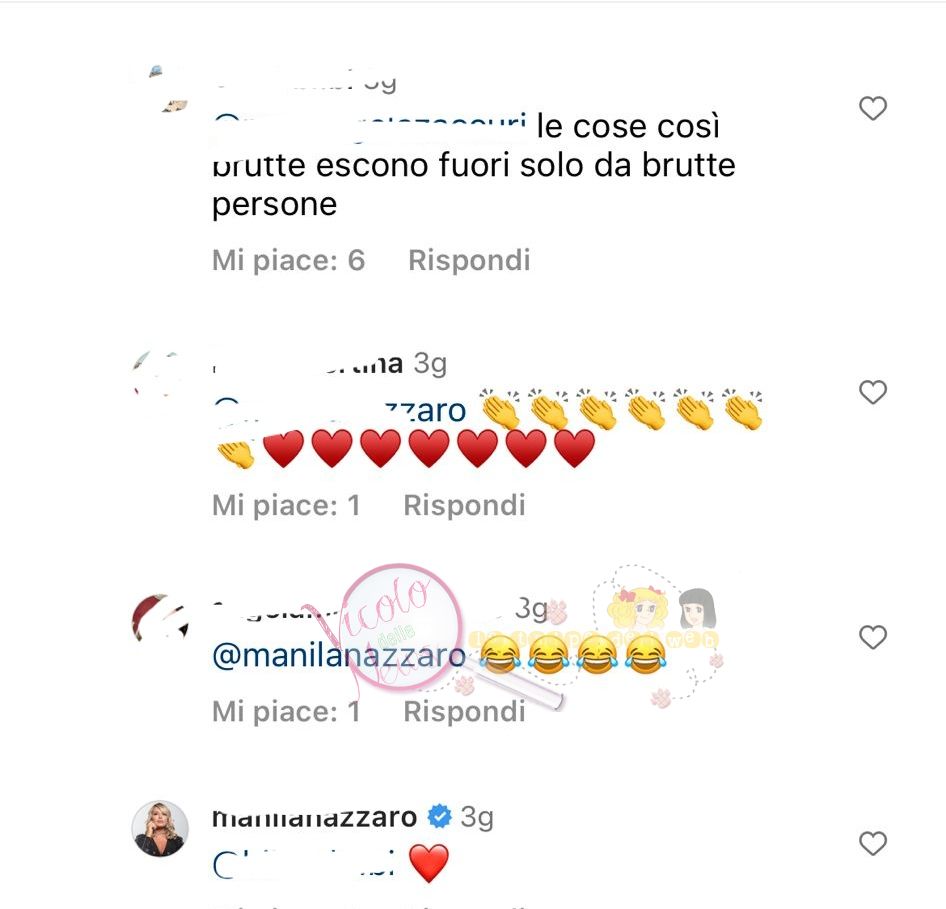Open avatar of the clapping emoji commenter
This screenshot has width=946, height=909.
coord(160,374)
